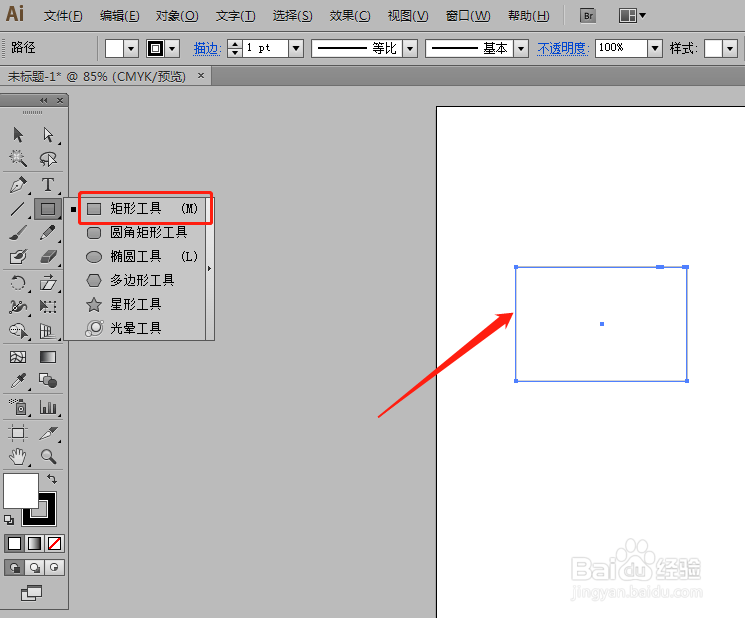Viewport: 745px width, 618px height.
Task: Open the 基本 brush definition dropdown
Action: tap(521, 48)
